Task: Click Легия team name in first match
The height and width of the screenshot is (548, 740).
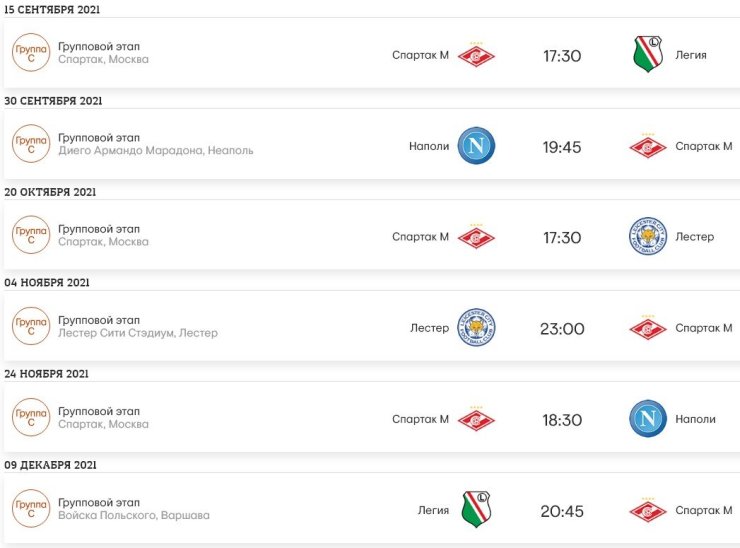Action: (691, 55)
